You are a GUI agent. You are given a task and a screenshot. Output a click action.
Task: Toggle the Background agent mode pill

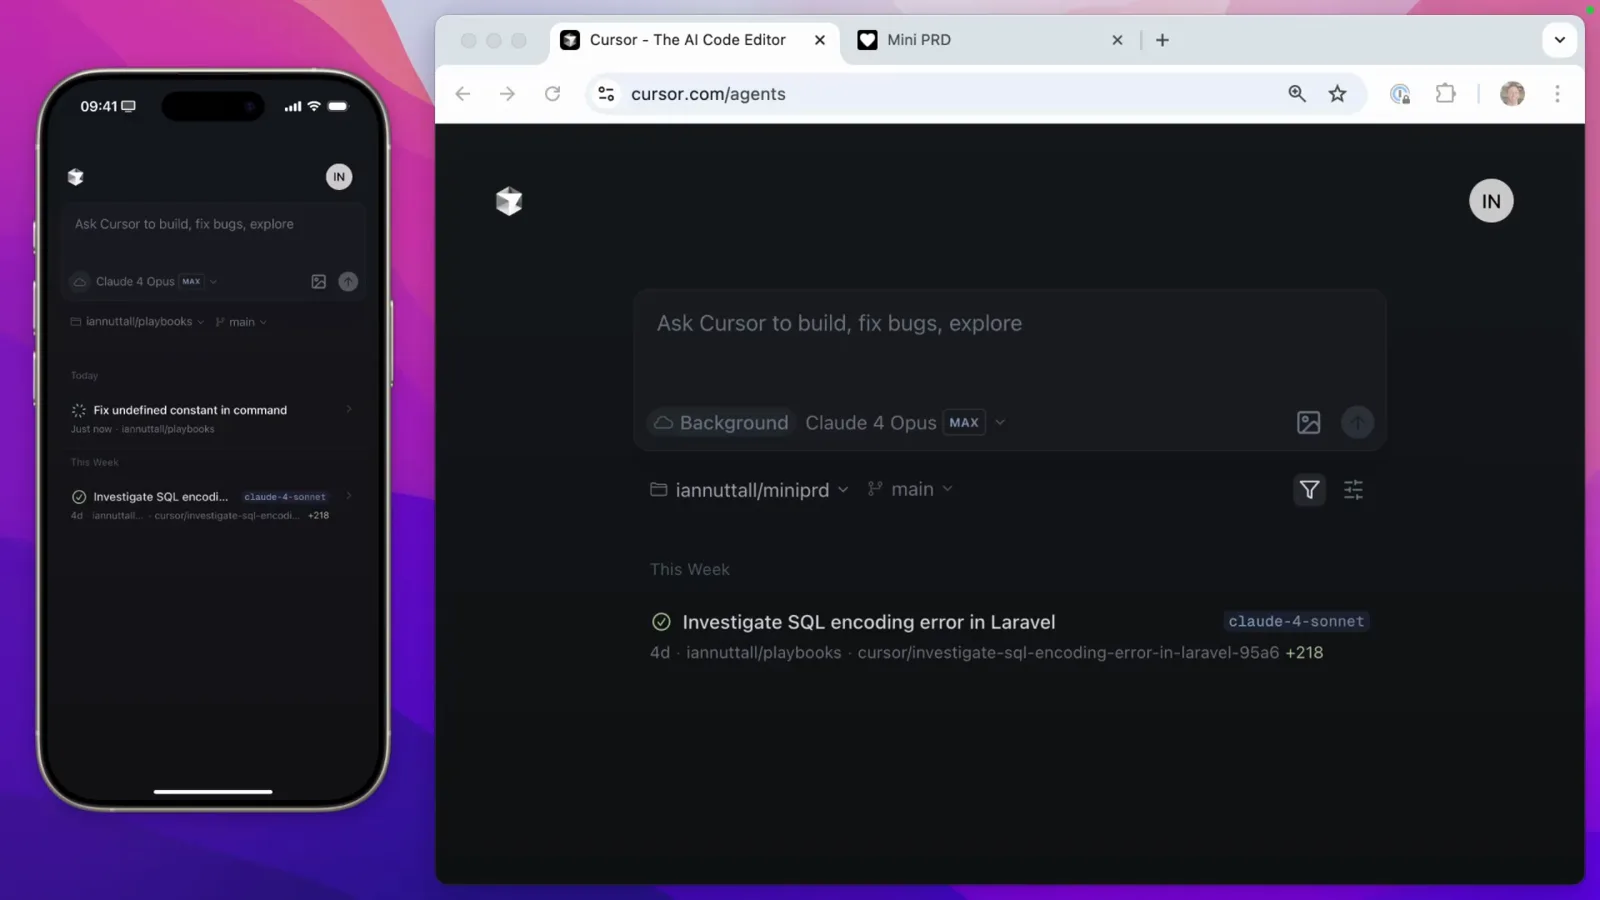(x=720, y=423)
